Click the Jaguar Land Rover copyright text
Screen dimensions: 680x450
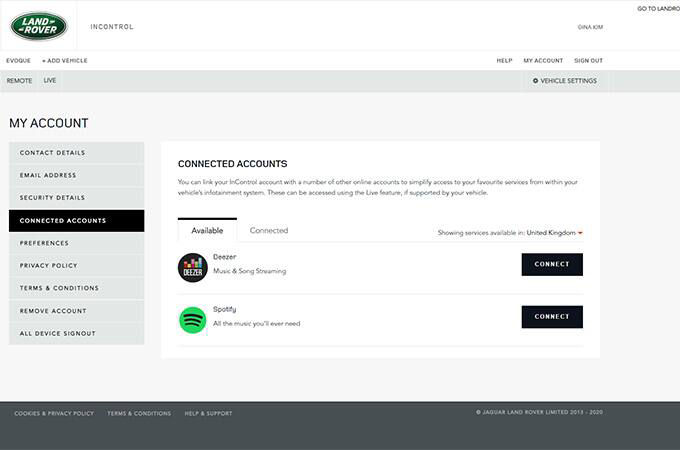click(539, 412)
